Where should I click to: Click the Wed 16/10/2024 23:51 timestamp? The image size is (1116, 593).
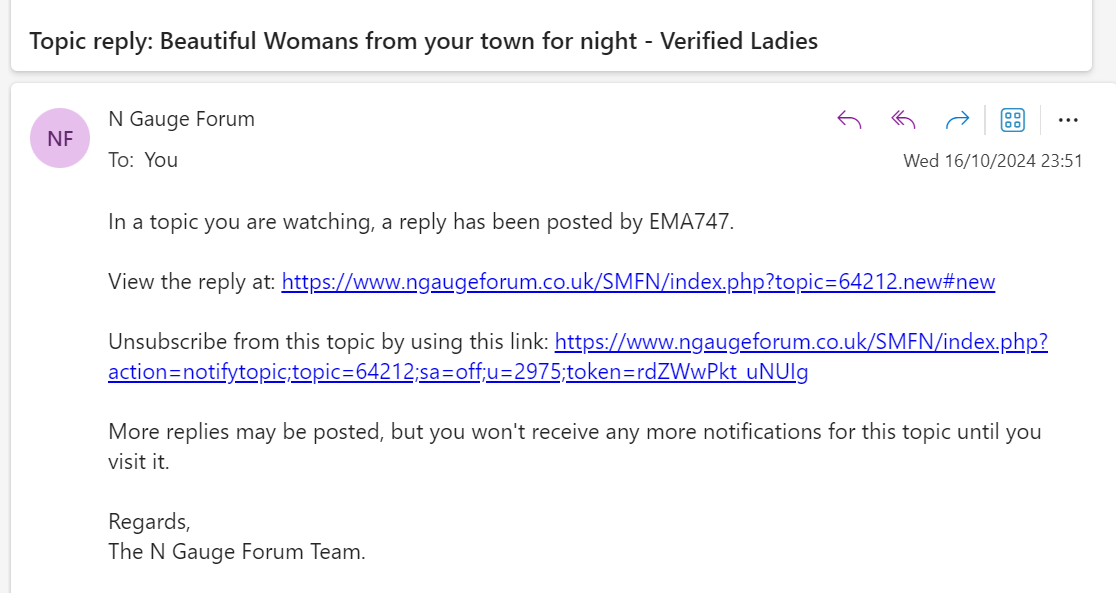click(x=993, y=161)
